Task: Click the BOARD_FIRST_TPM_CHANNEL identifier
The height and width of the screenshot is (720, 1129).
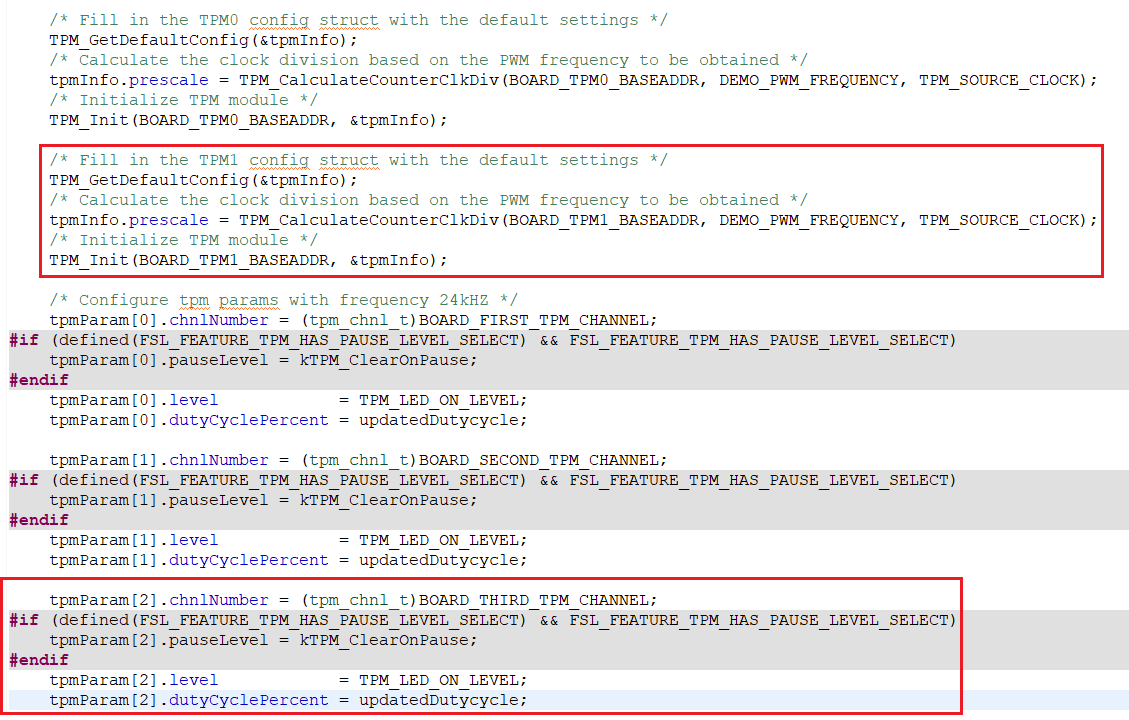Action: (x=536, y=320)
